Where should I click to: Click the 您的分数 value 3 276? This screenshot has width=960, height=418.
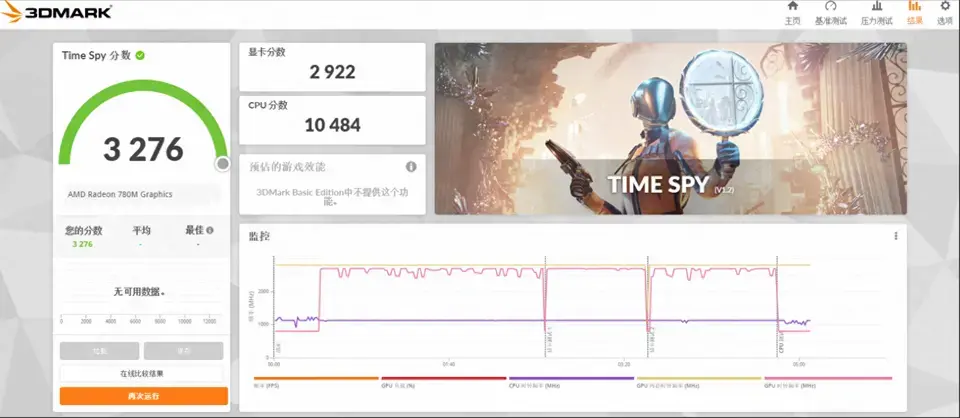tap(82, 244)
